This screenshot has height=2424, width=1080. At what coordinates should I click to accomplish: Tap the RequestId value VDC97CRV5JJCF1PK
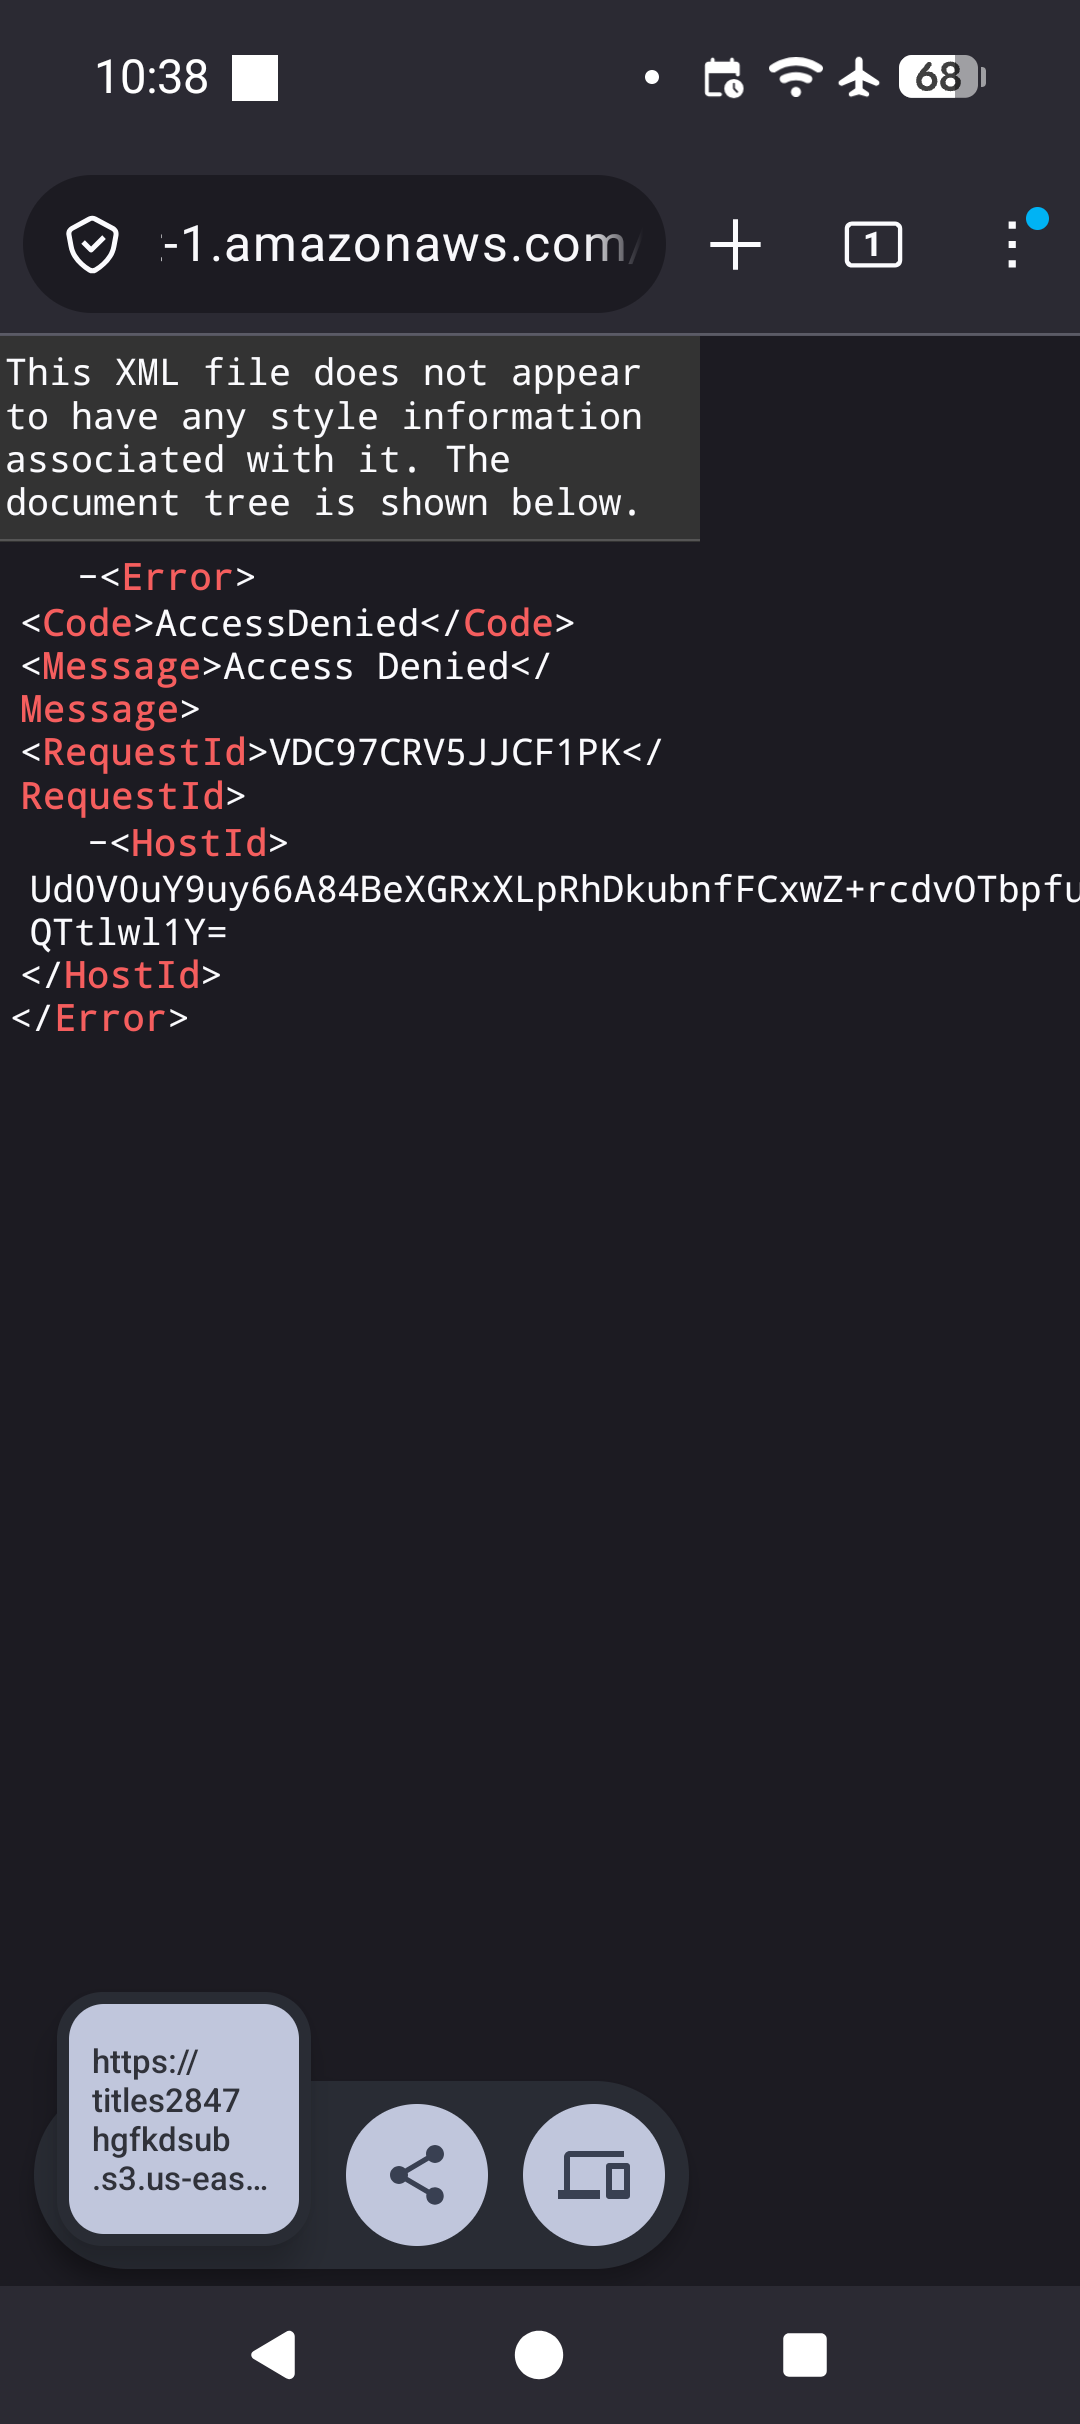(x=446, y=752)
